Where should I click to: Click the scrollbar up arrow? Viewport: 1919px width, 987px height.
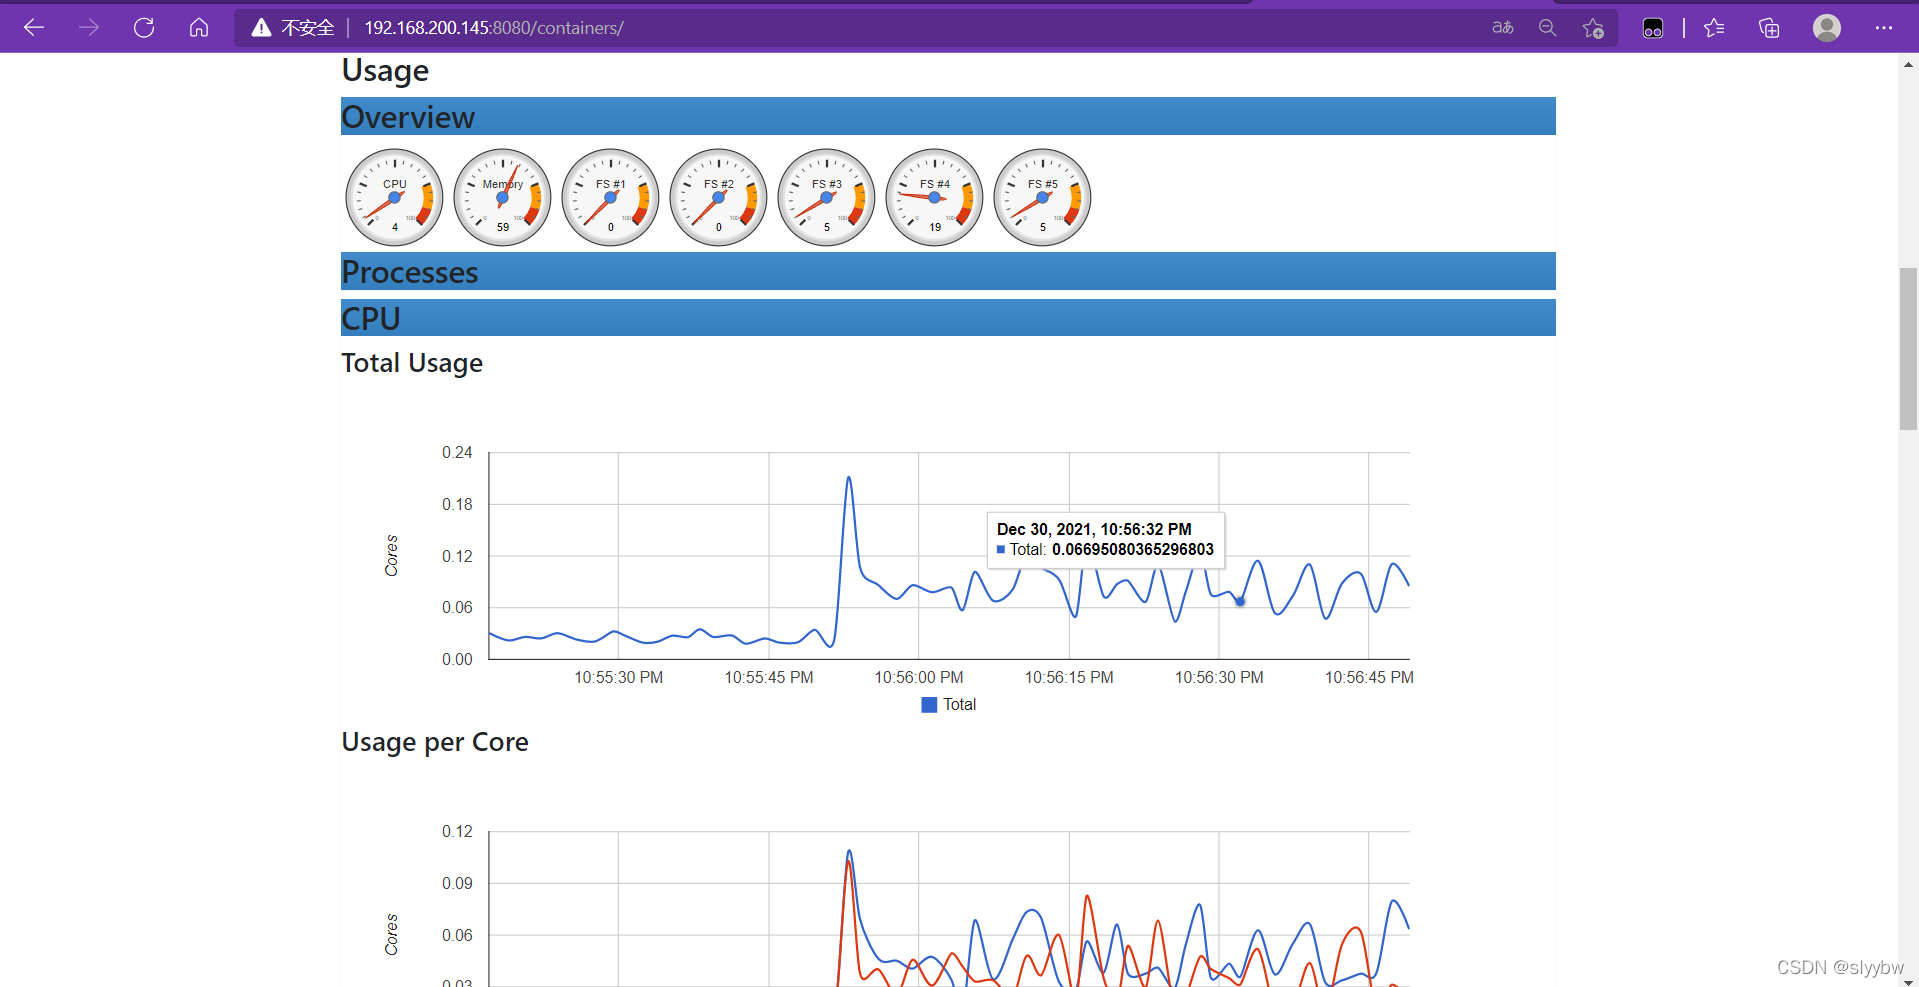tap(1908, 64)
